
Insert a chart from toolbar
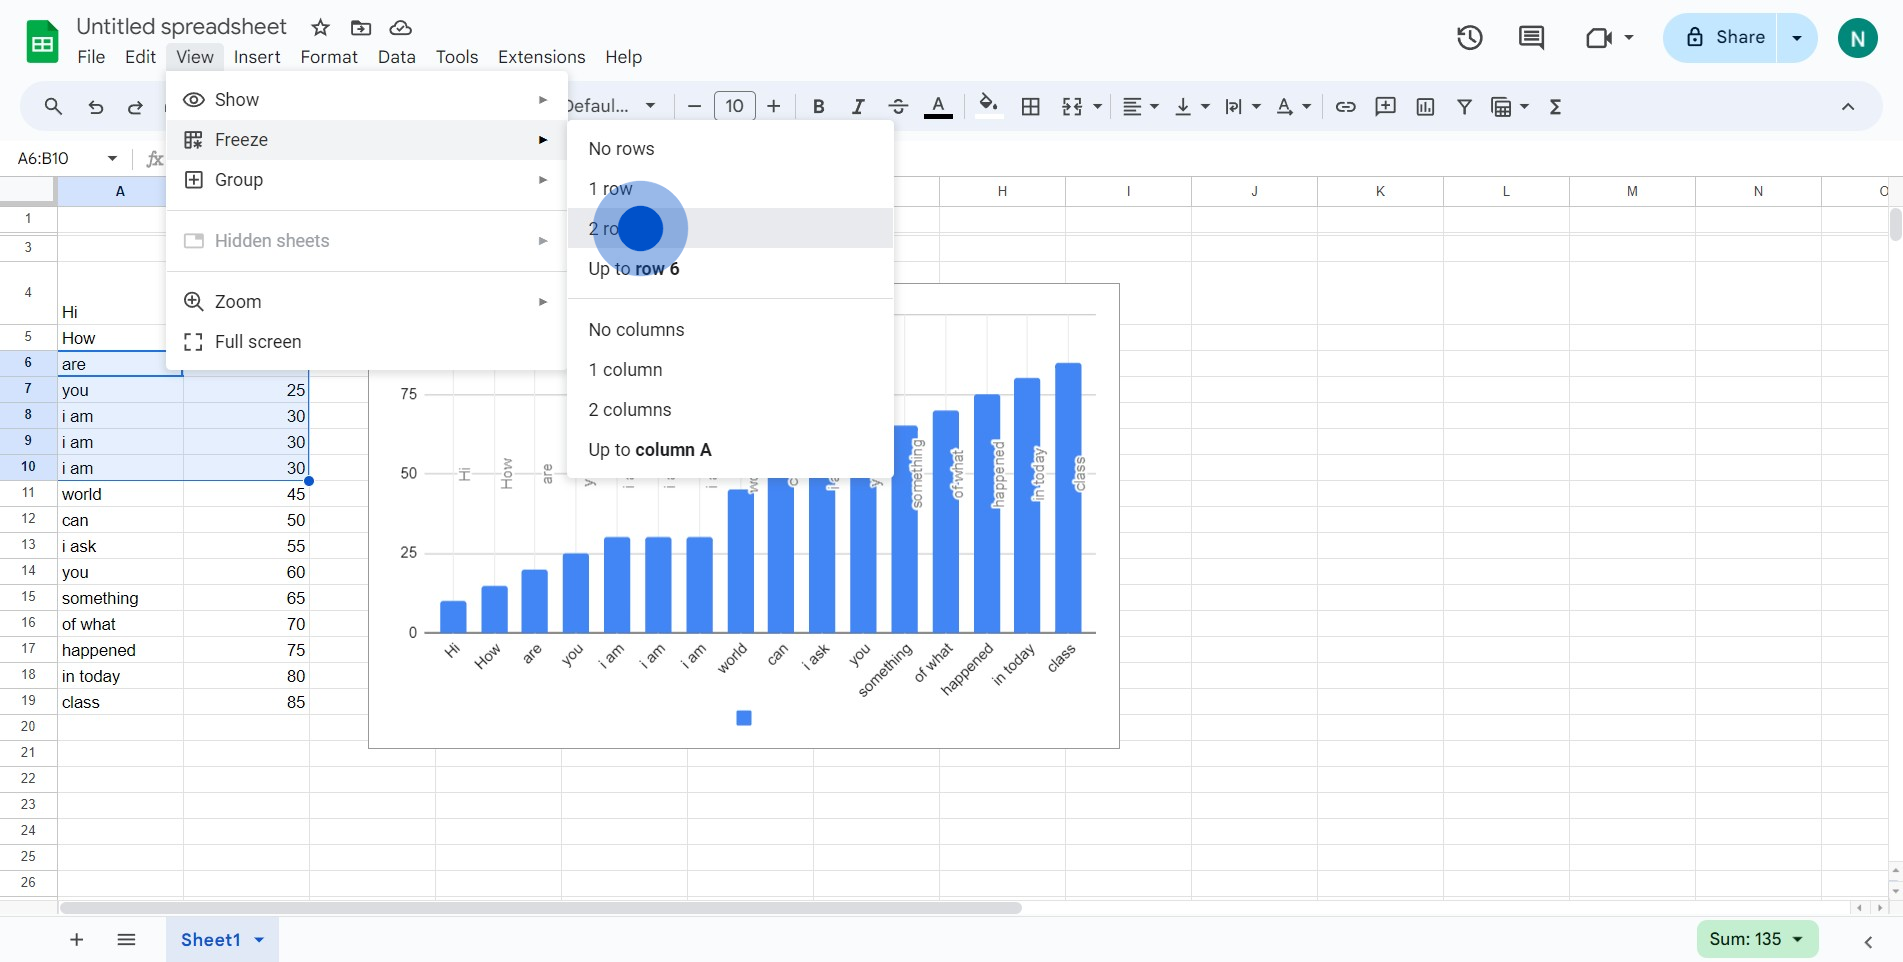coord(1425,107)
